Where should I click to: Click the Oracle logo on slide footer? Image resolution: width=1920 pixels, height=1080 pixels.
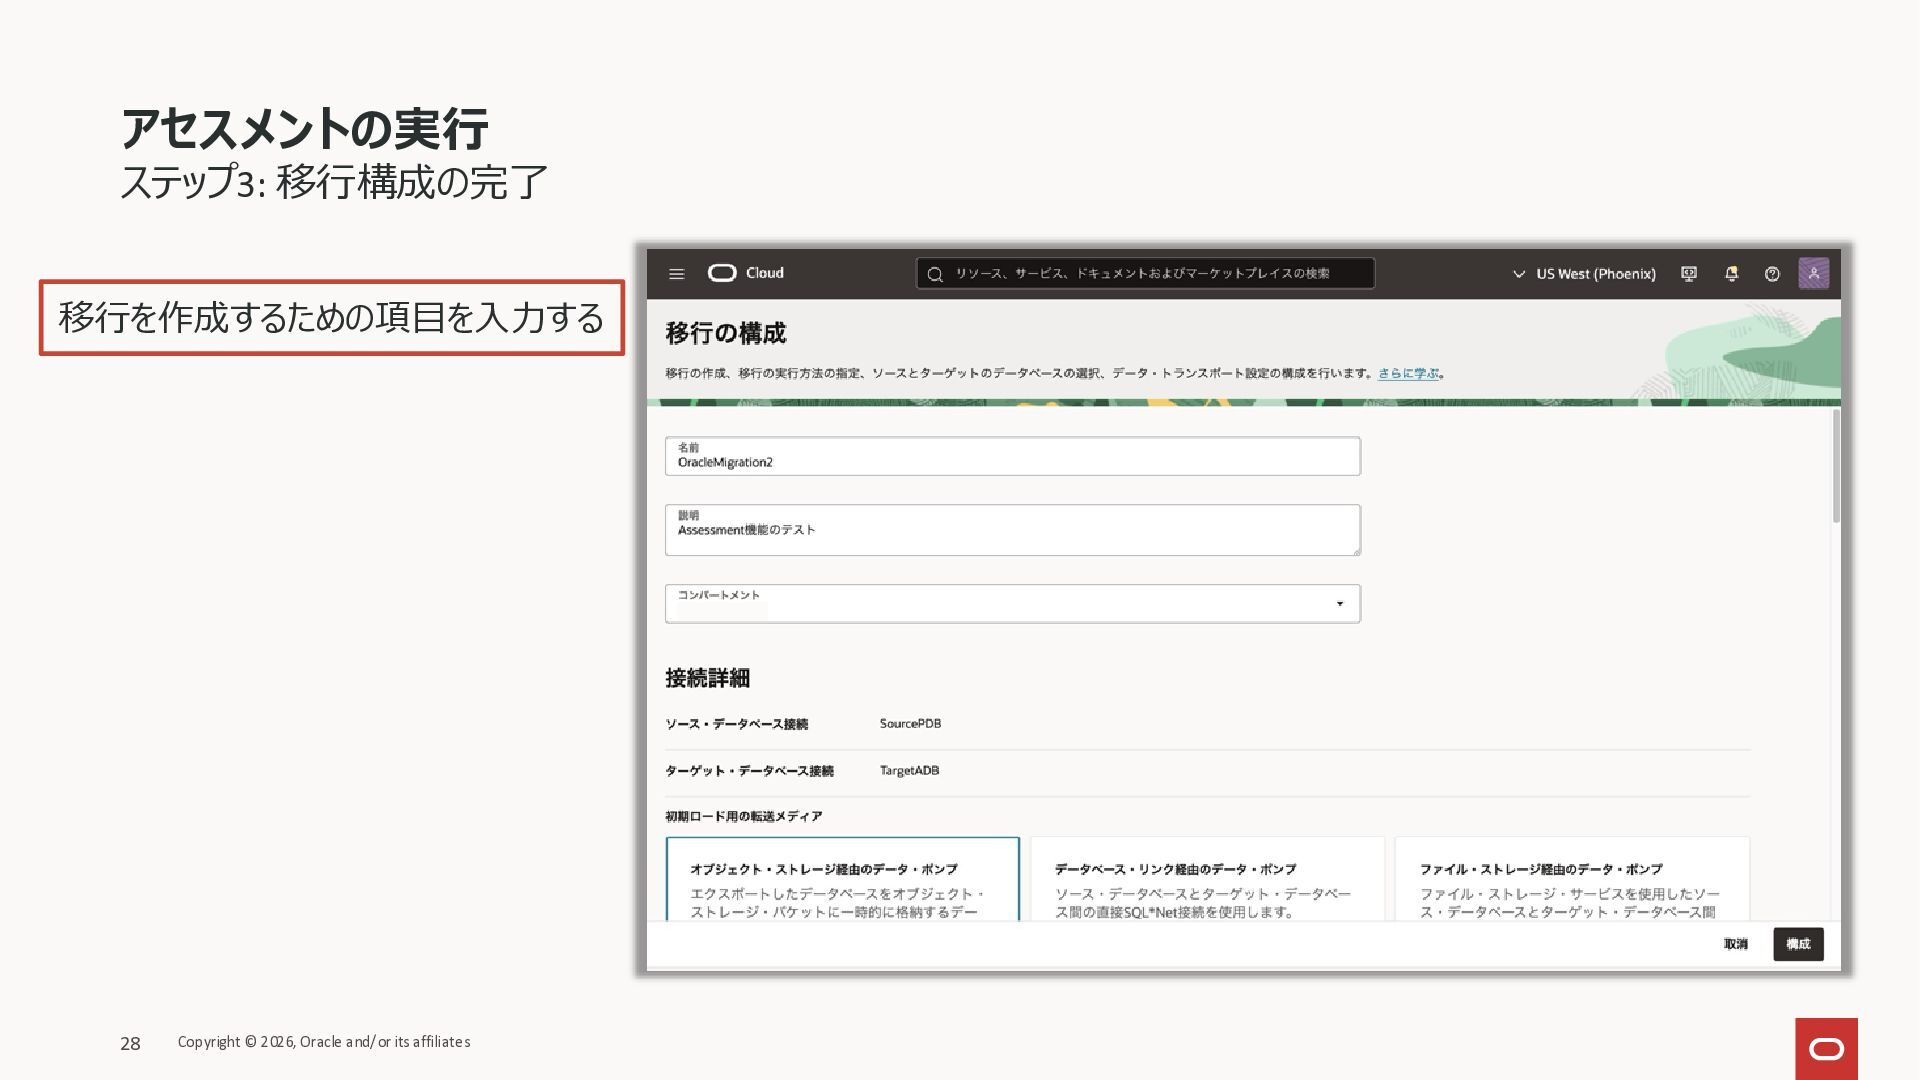(x=1826, y=1048)
